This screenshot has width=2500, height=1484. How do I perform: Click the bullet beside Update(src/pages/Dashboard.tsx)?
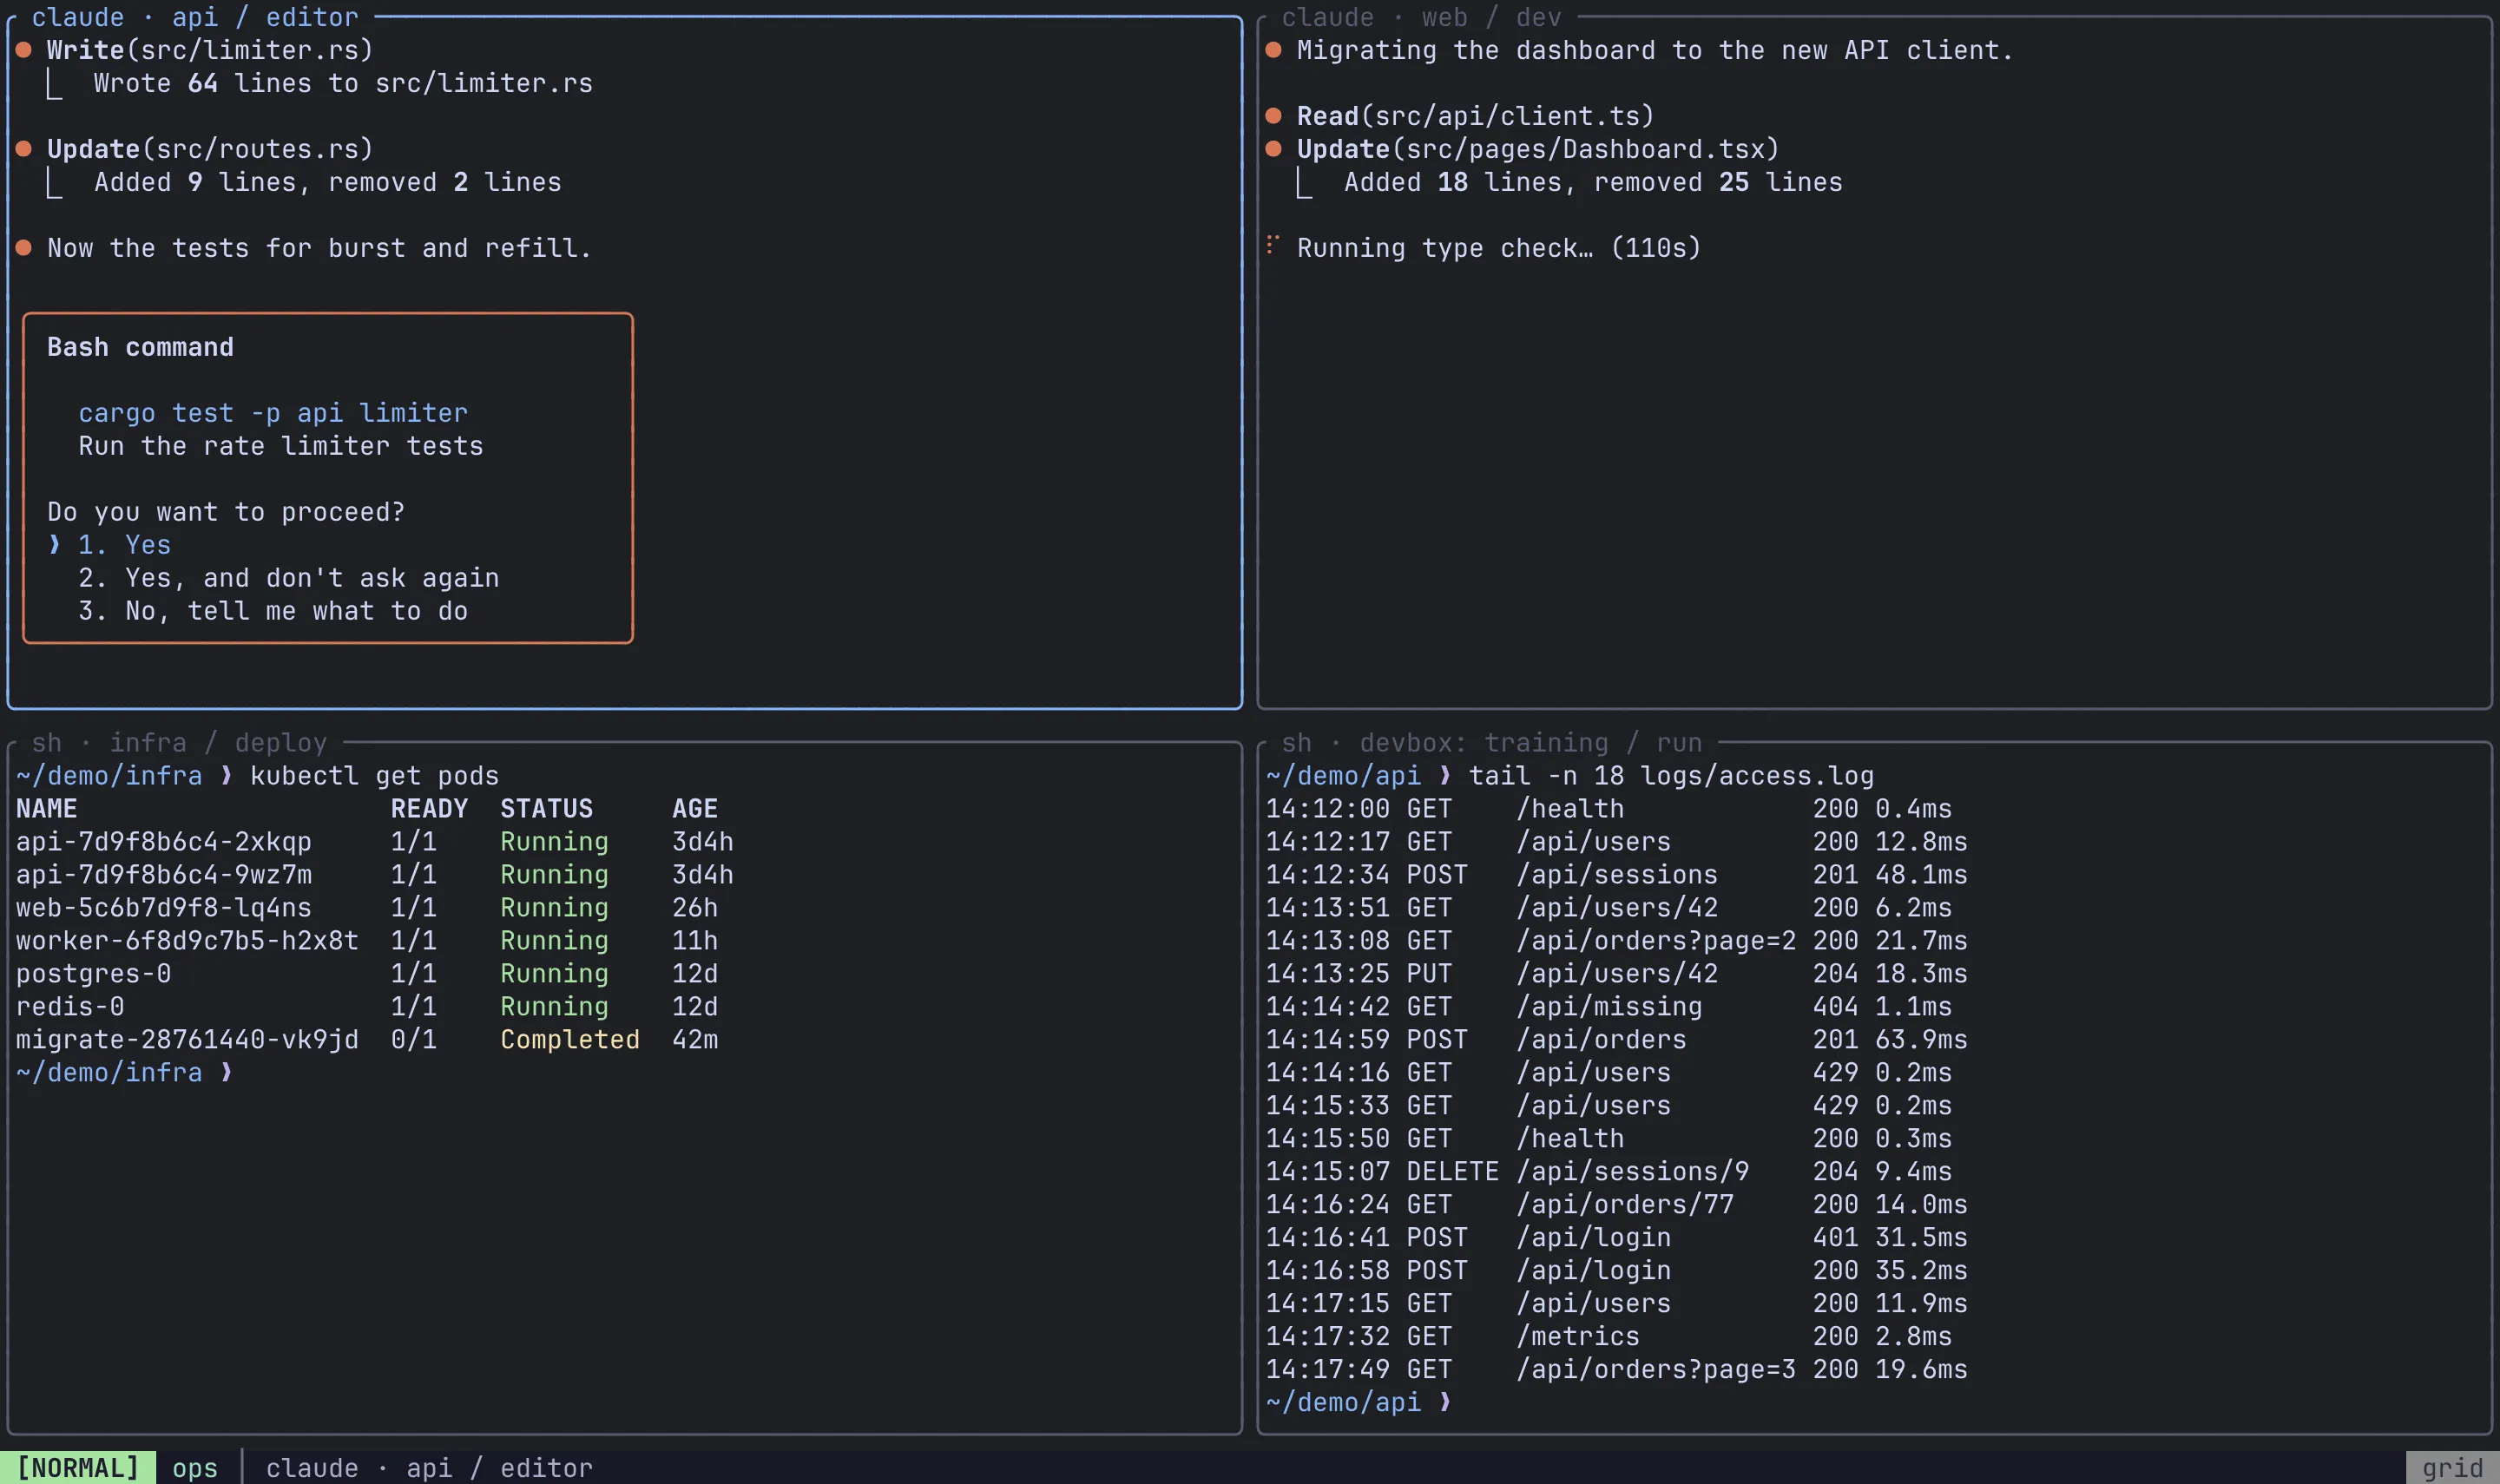(1274, 149)
